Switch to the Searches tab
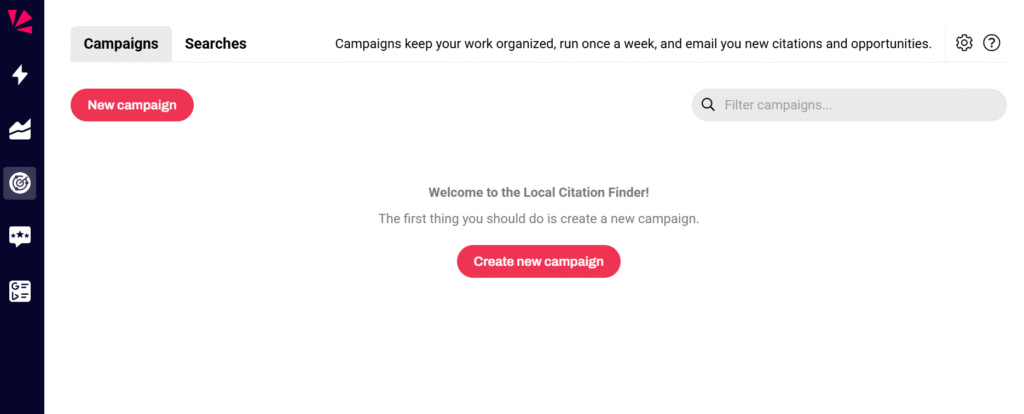1024x414 pixels. [x=215, y=44]
